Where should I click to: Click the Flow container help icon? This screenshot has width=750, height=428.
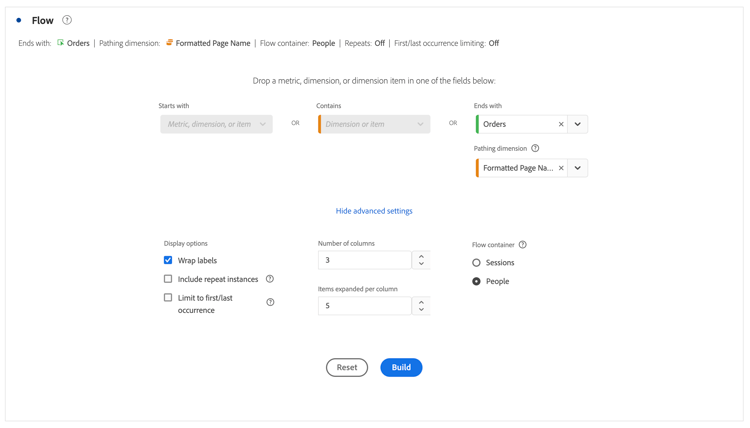(523, 245)
